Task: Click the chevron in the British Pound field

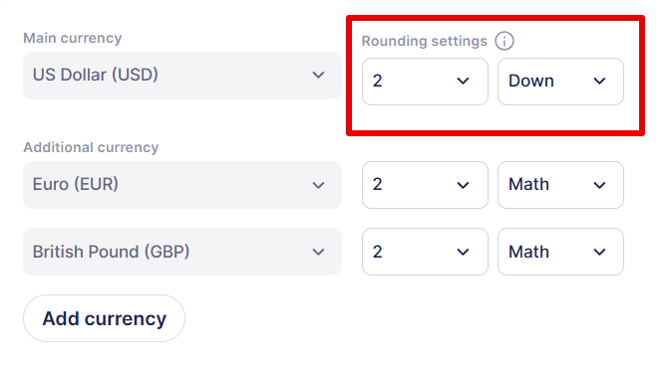Action: 318,252
